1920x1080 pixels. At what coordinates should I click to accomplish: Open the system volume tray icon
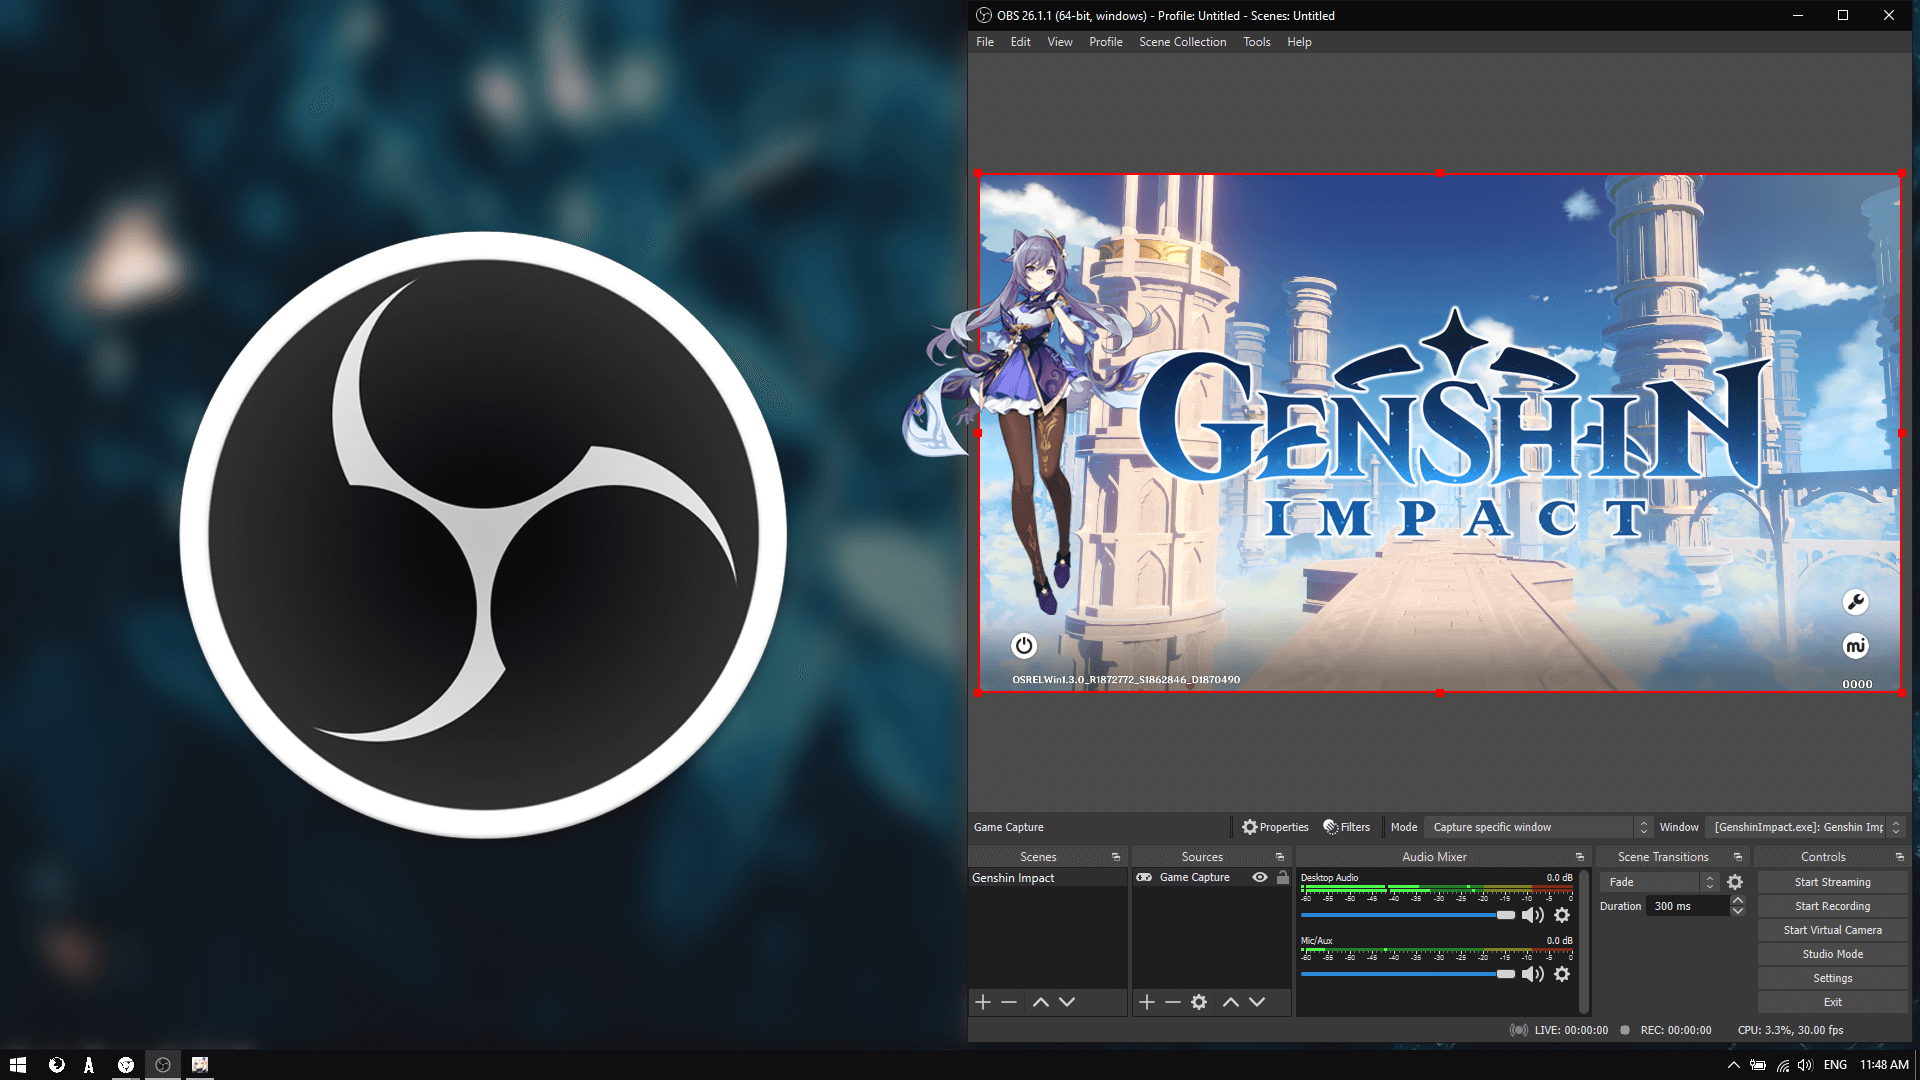click(1805, 1065)
